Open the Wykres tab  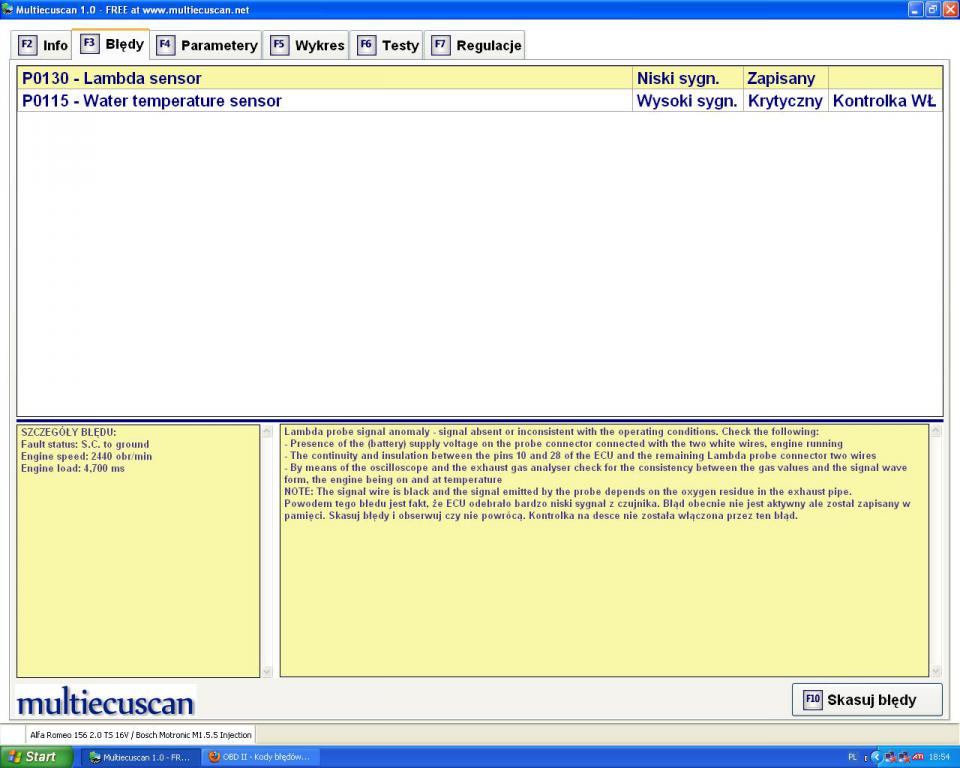point(306,45)
